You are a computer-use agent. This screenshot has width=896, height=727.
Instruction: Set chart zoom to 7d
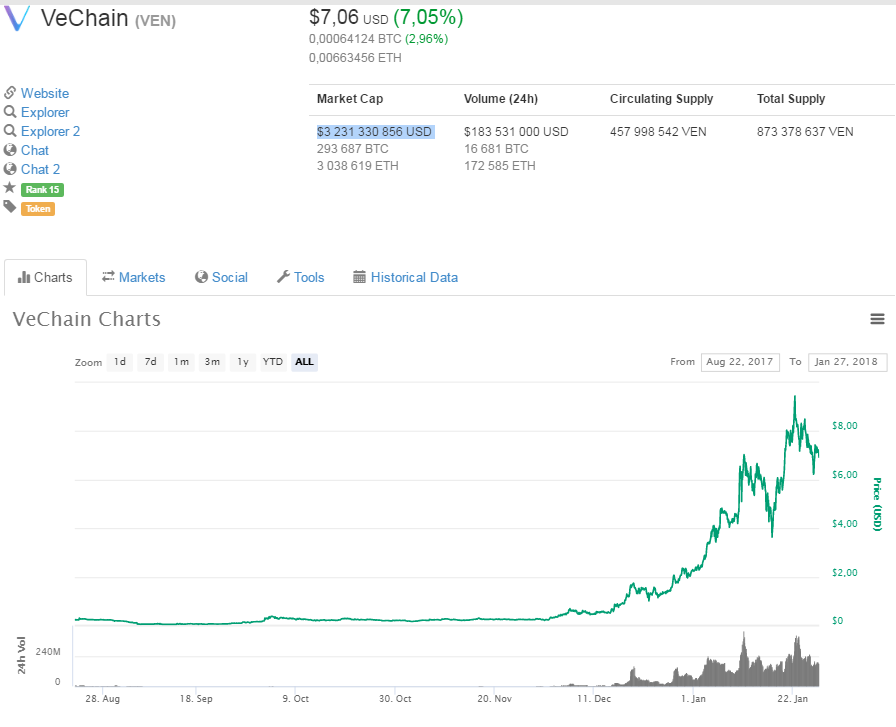[x=150, y=362]
